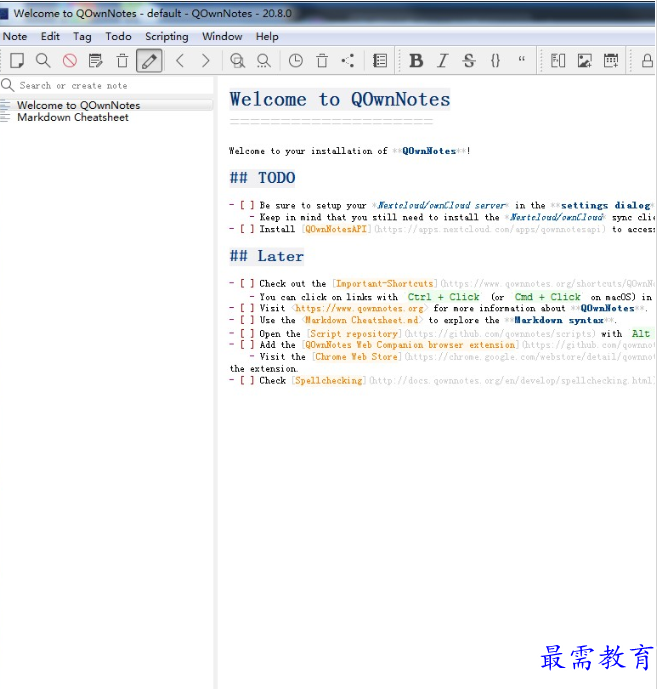662x689 pixels.
Task: Click the 'Welcome to QOwnNotes' heading in editor
Action: click(x=340, y=99)
